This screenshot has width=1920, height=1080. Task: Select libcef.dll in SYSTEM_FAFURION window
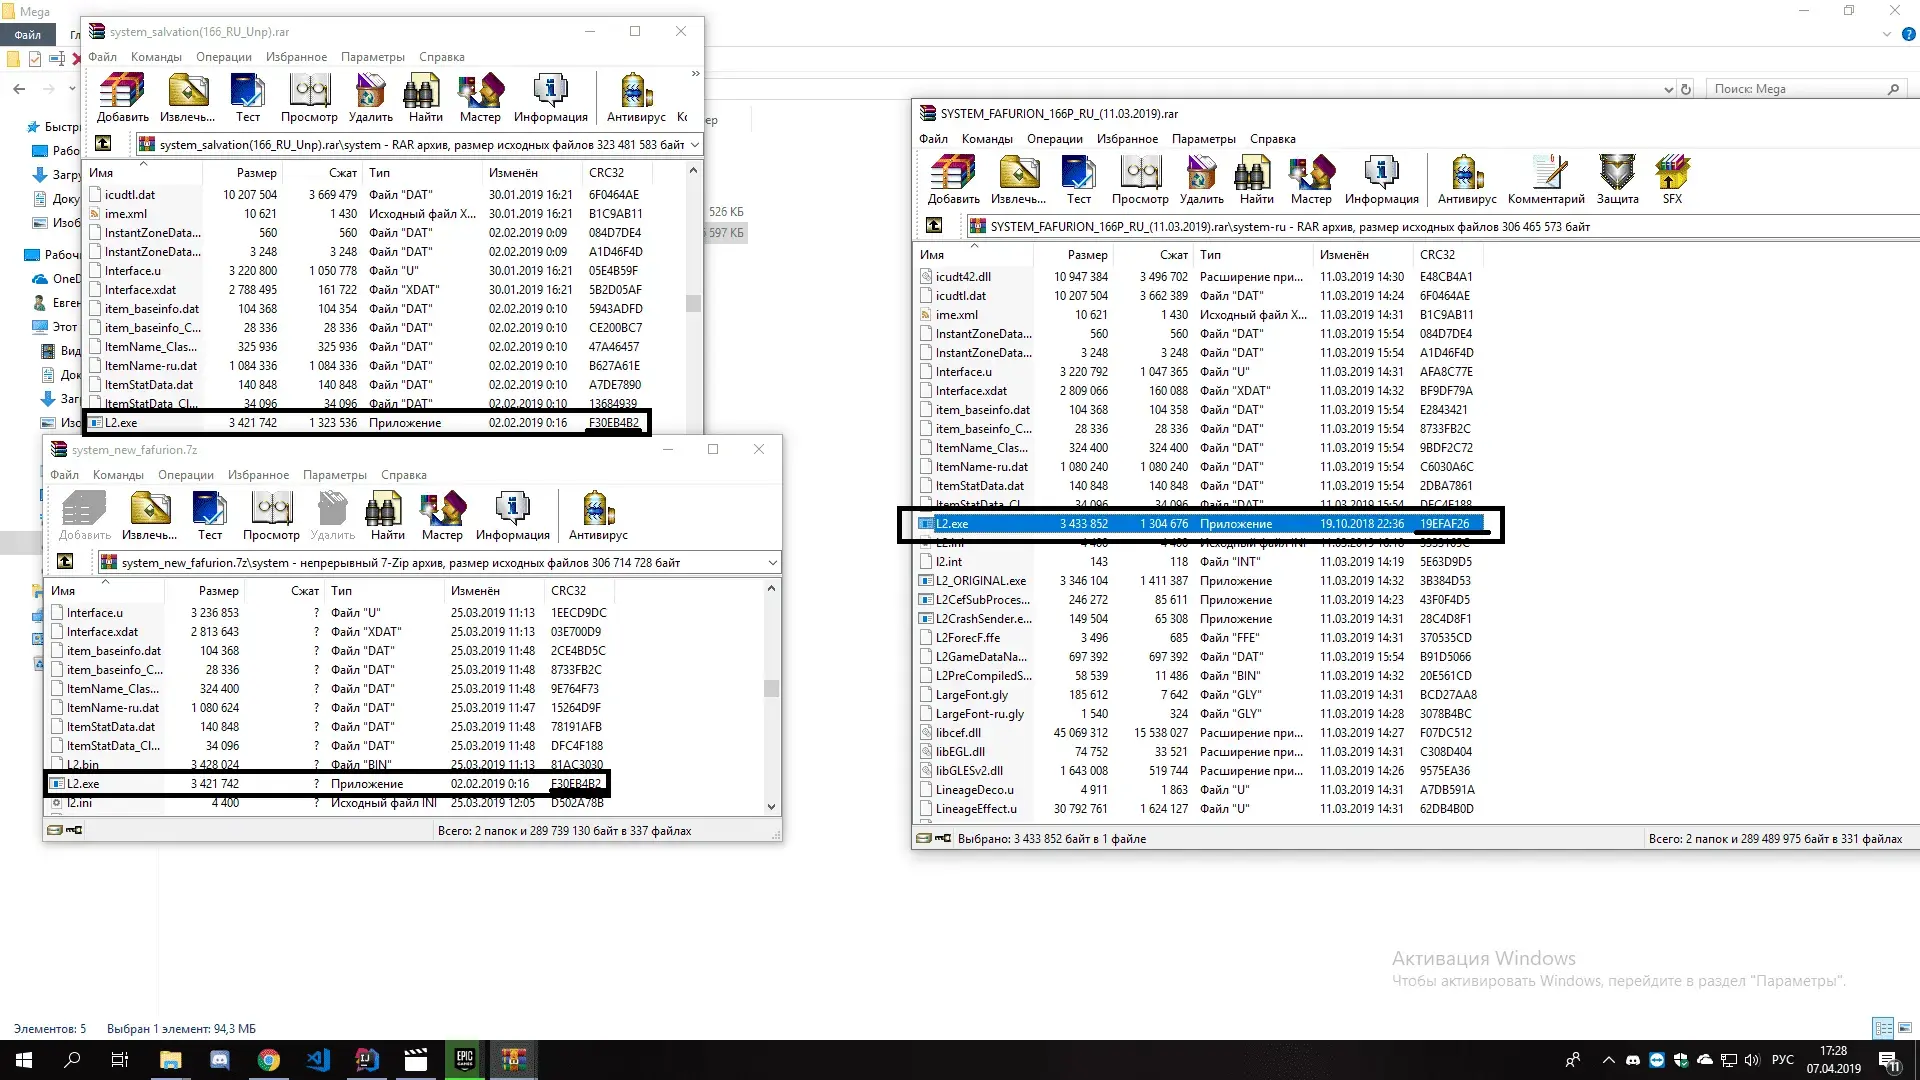1200,732
